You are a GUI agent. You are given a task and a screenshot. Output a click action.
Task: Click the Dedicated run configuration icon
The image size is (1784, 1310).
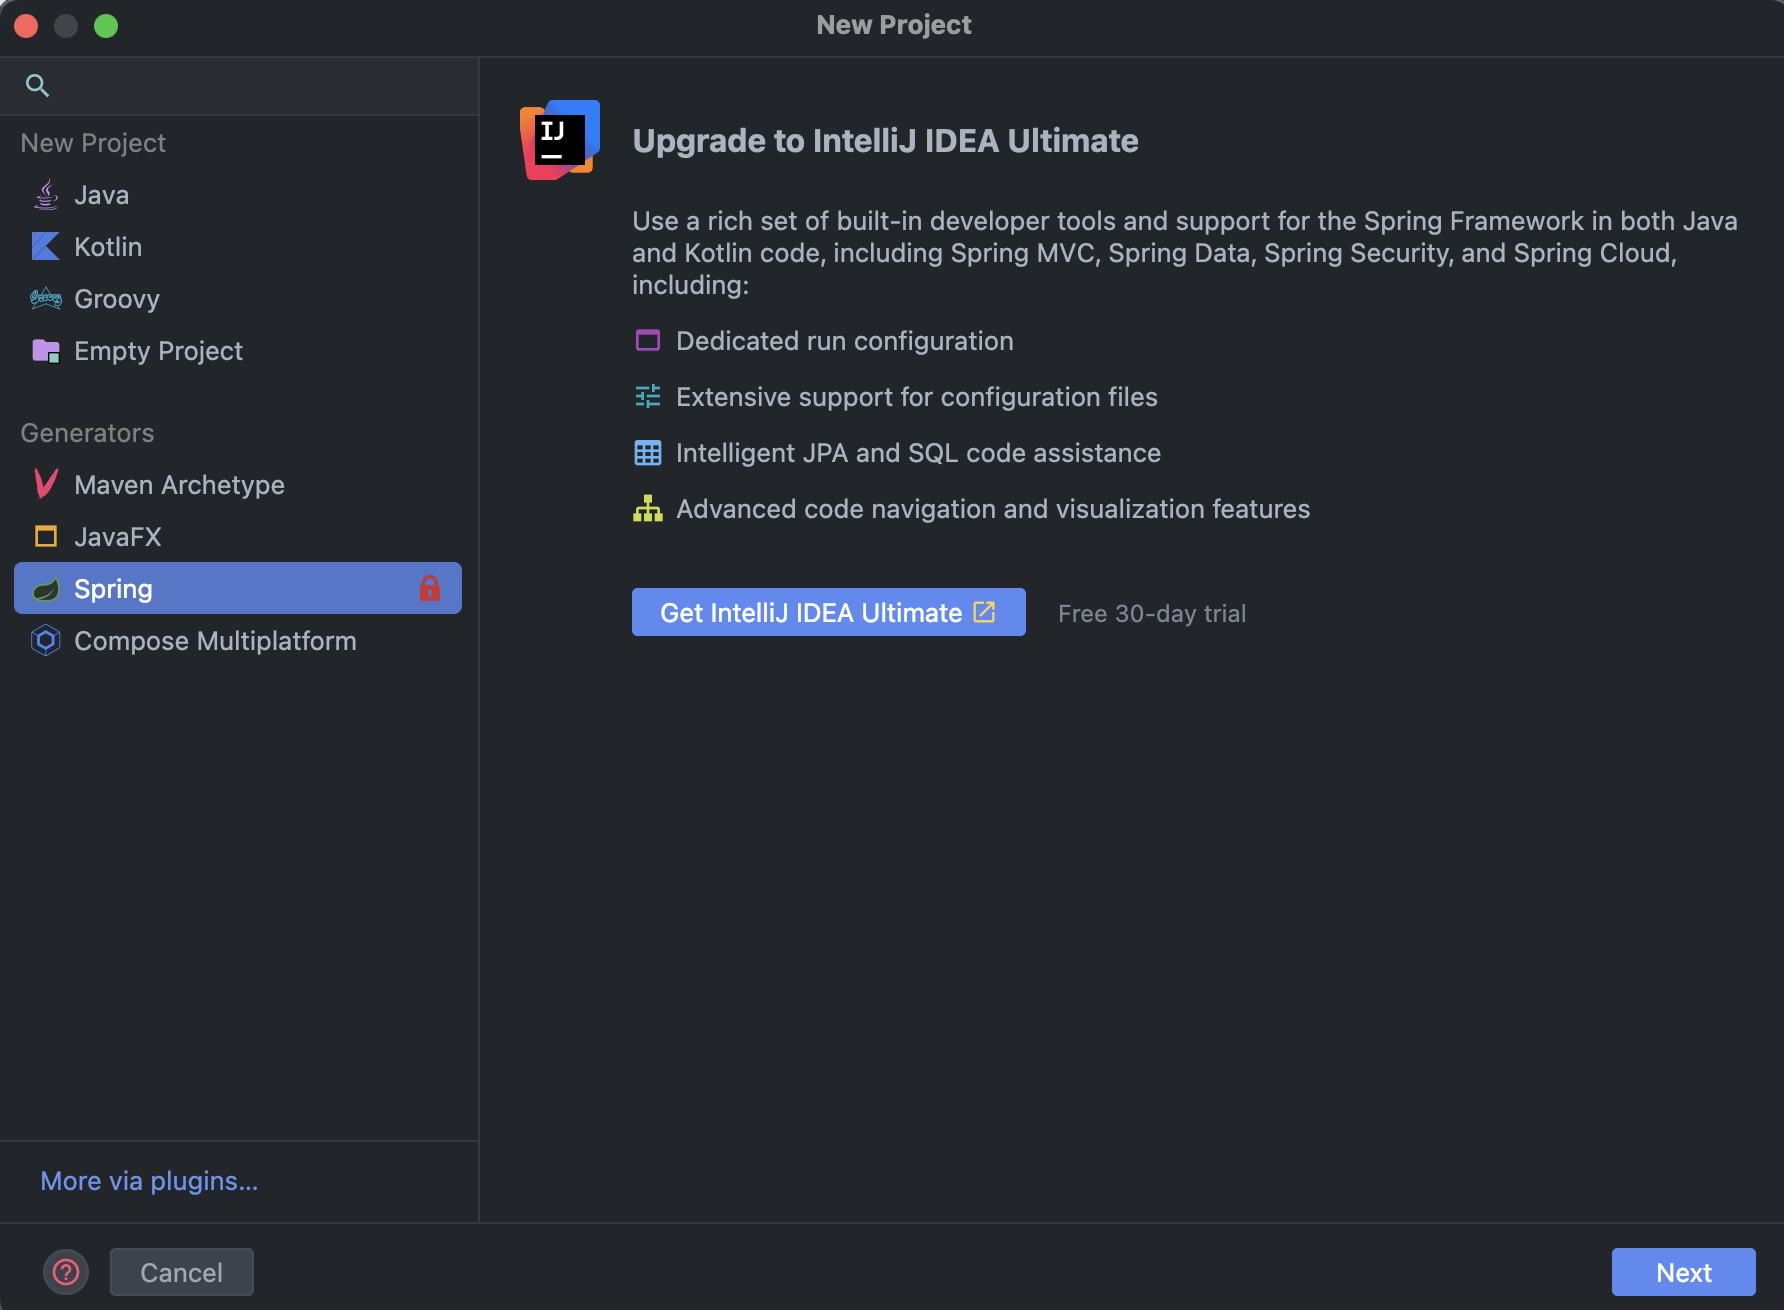pyautogui.click(x=648, y=341)
